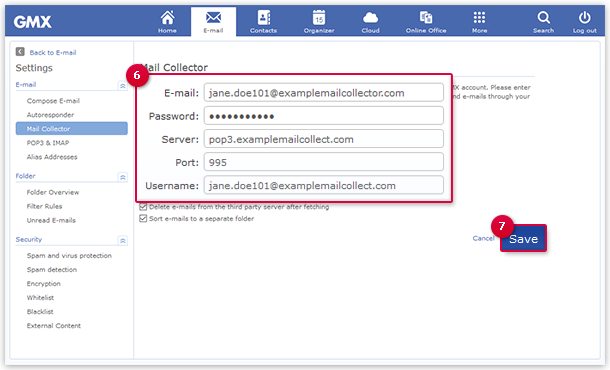Viewport: 610px width, 370px height.
Task: Toggle Sort e-mails to separate folder checkbox
Action: (x=143, y=218)
